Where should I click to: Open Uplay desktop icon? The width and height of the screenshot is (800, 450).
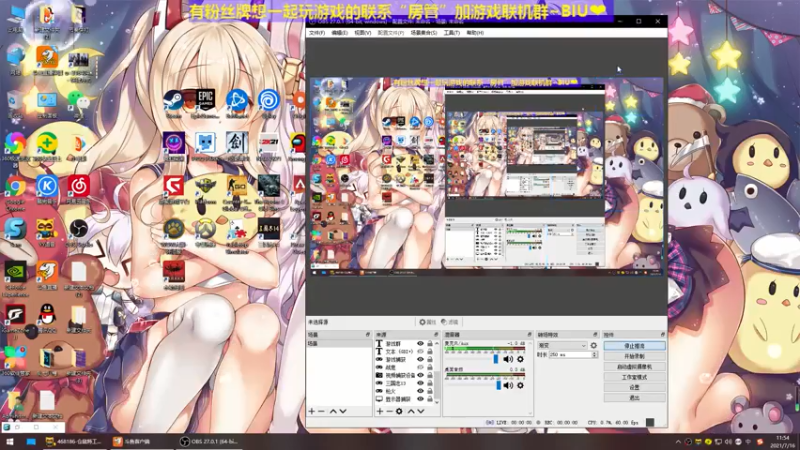pyautogui.click(x=268, y=103)
